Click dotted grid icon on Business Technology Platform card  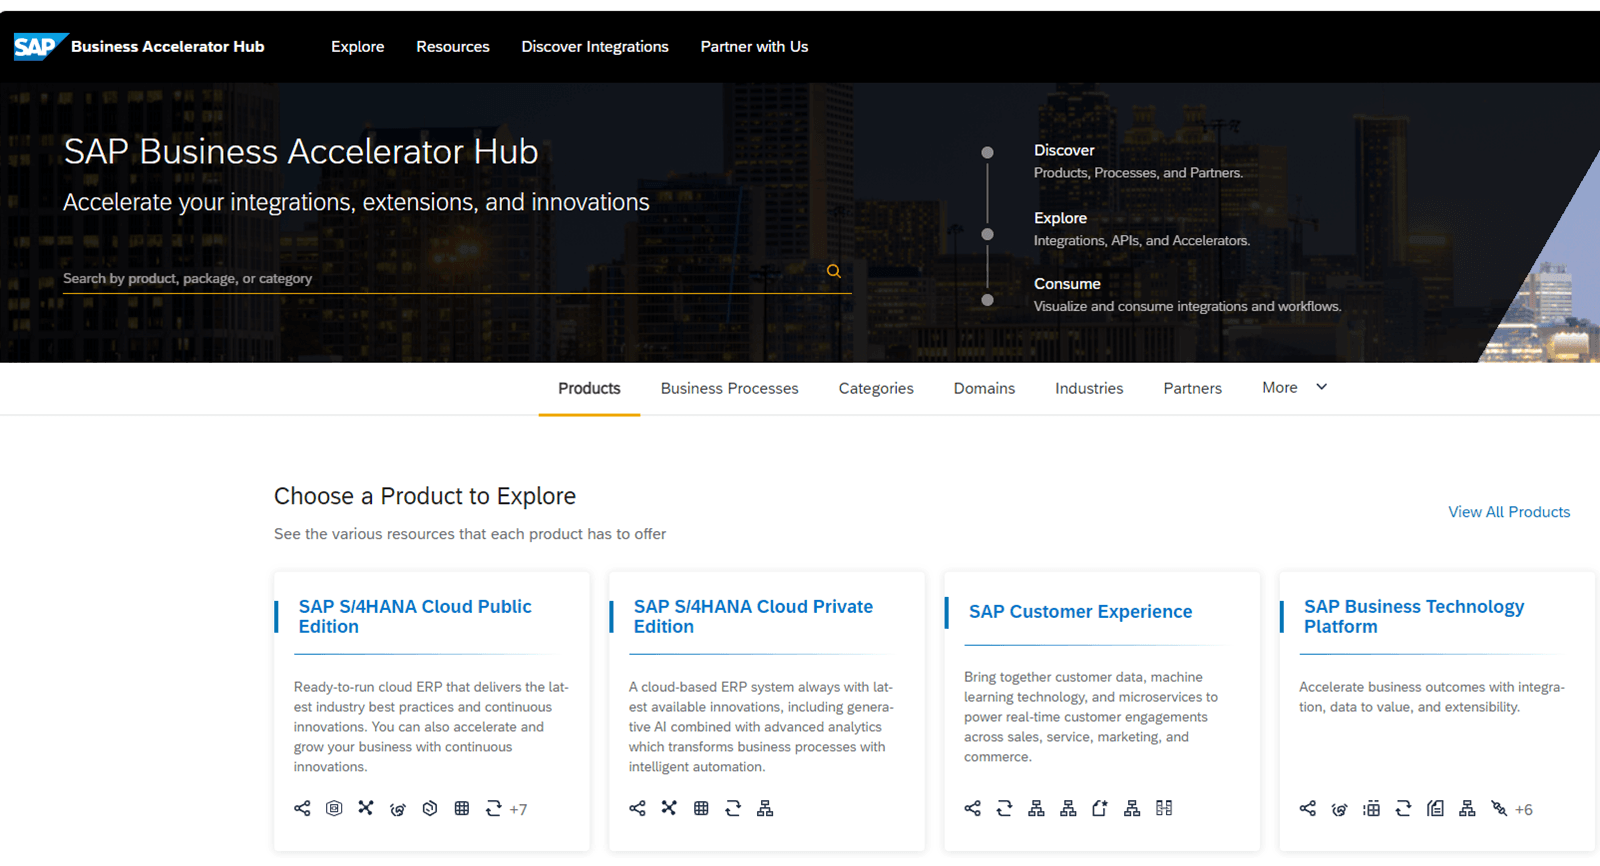1371,808
